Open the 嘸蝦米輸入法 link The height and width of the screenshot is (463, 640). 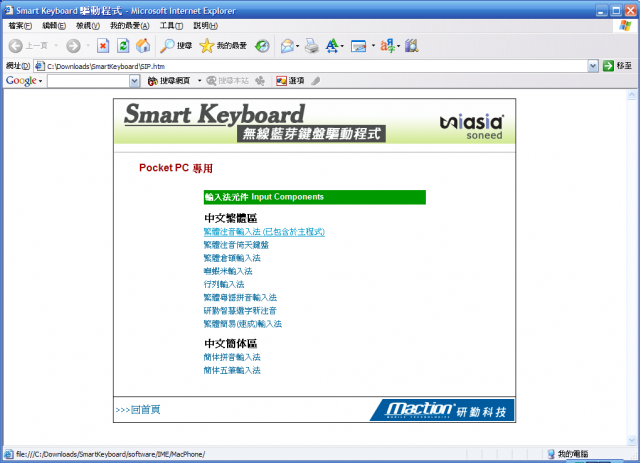point(228,271)
